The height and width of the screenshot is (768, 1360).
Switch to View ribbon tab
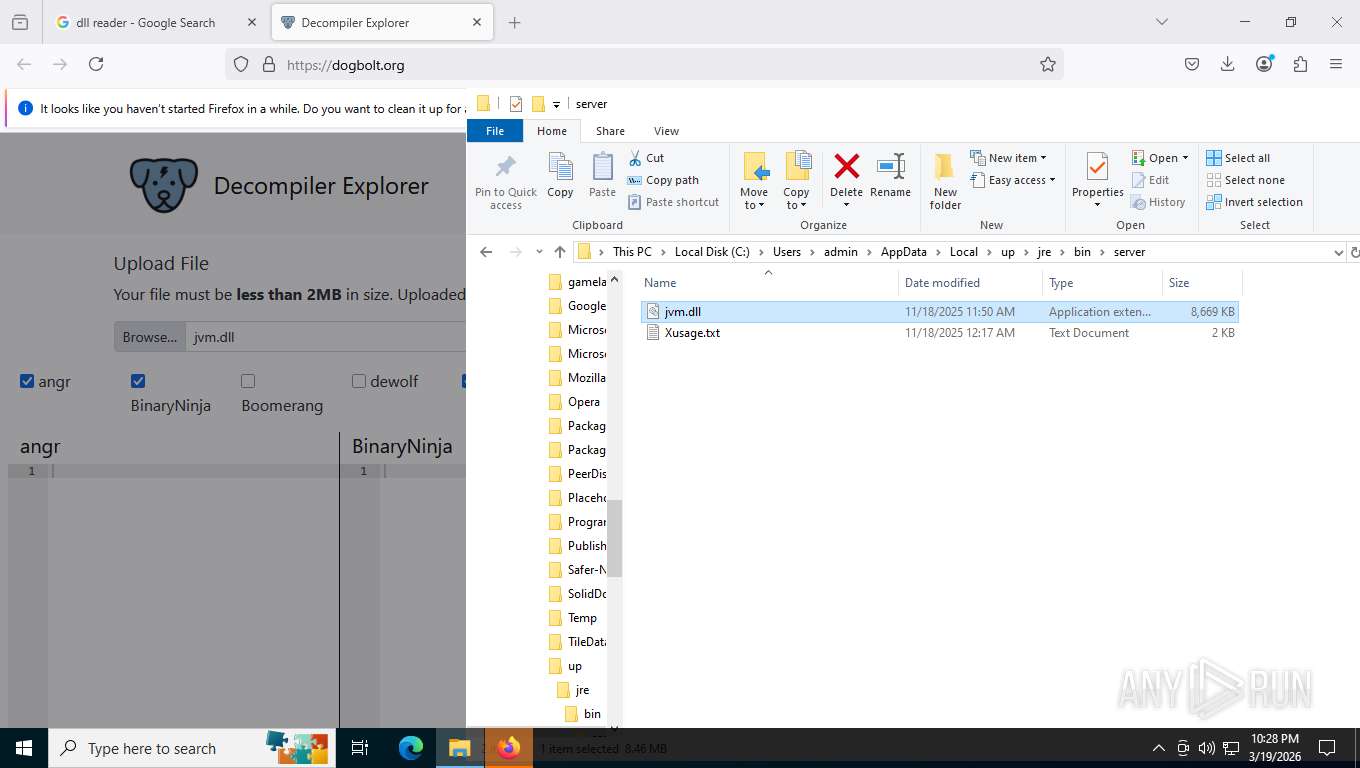tap(666, 131)
